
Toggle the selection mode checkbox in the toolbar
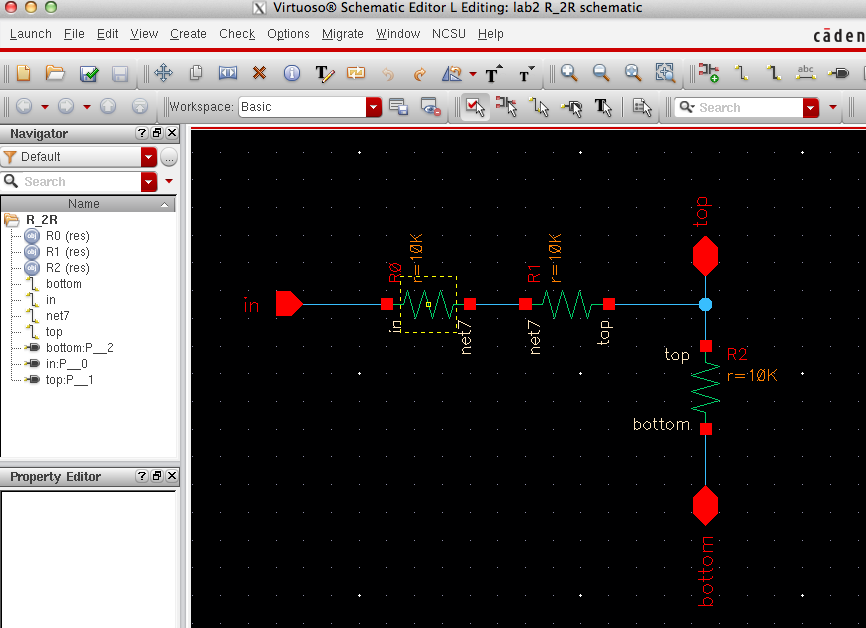coord(475,107)
